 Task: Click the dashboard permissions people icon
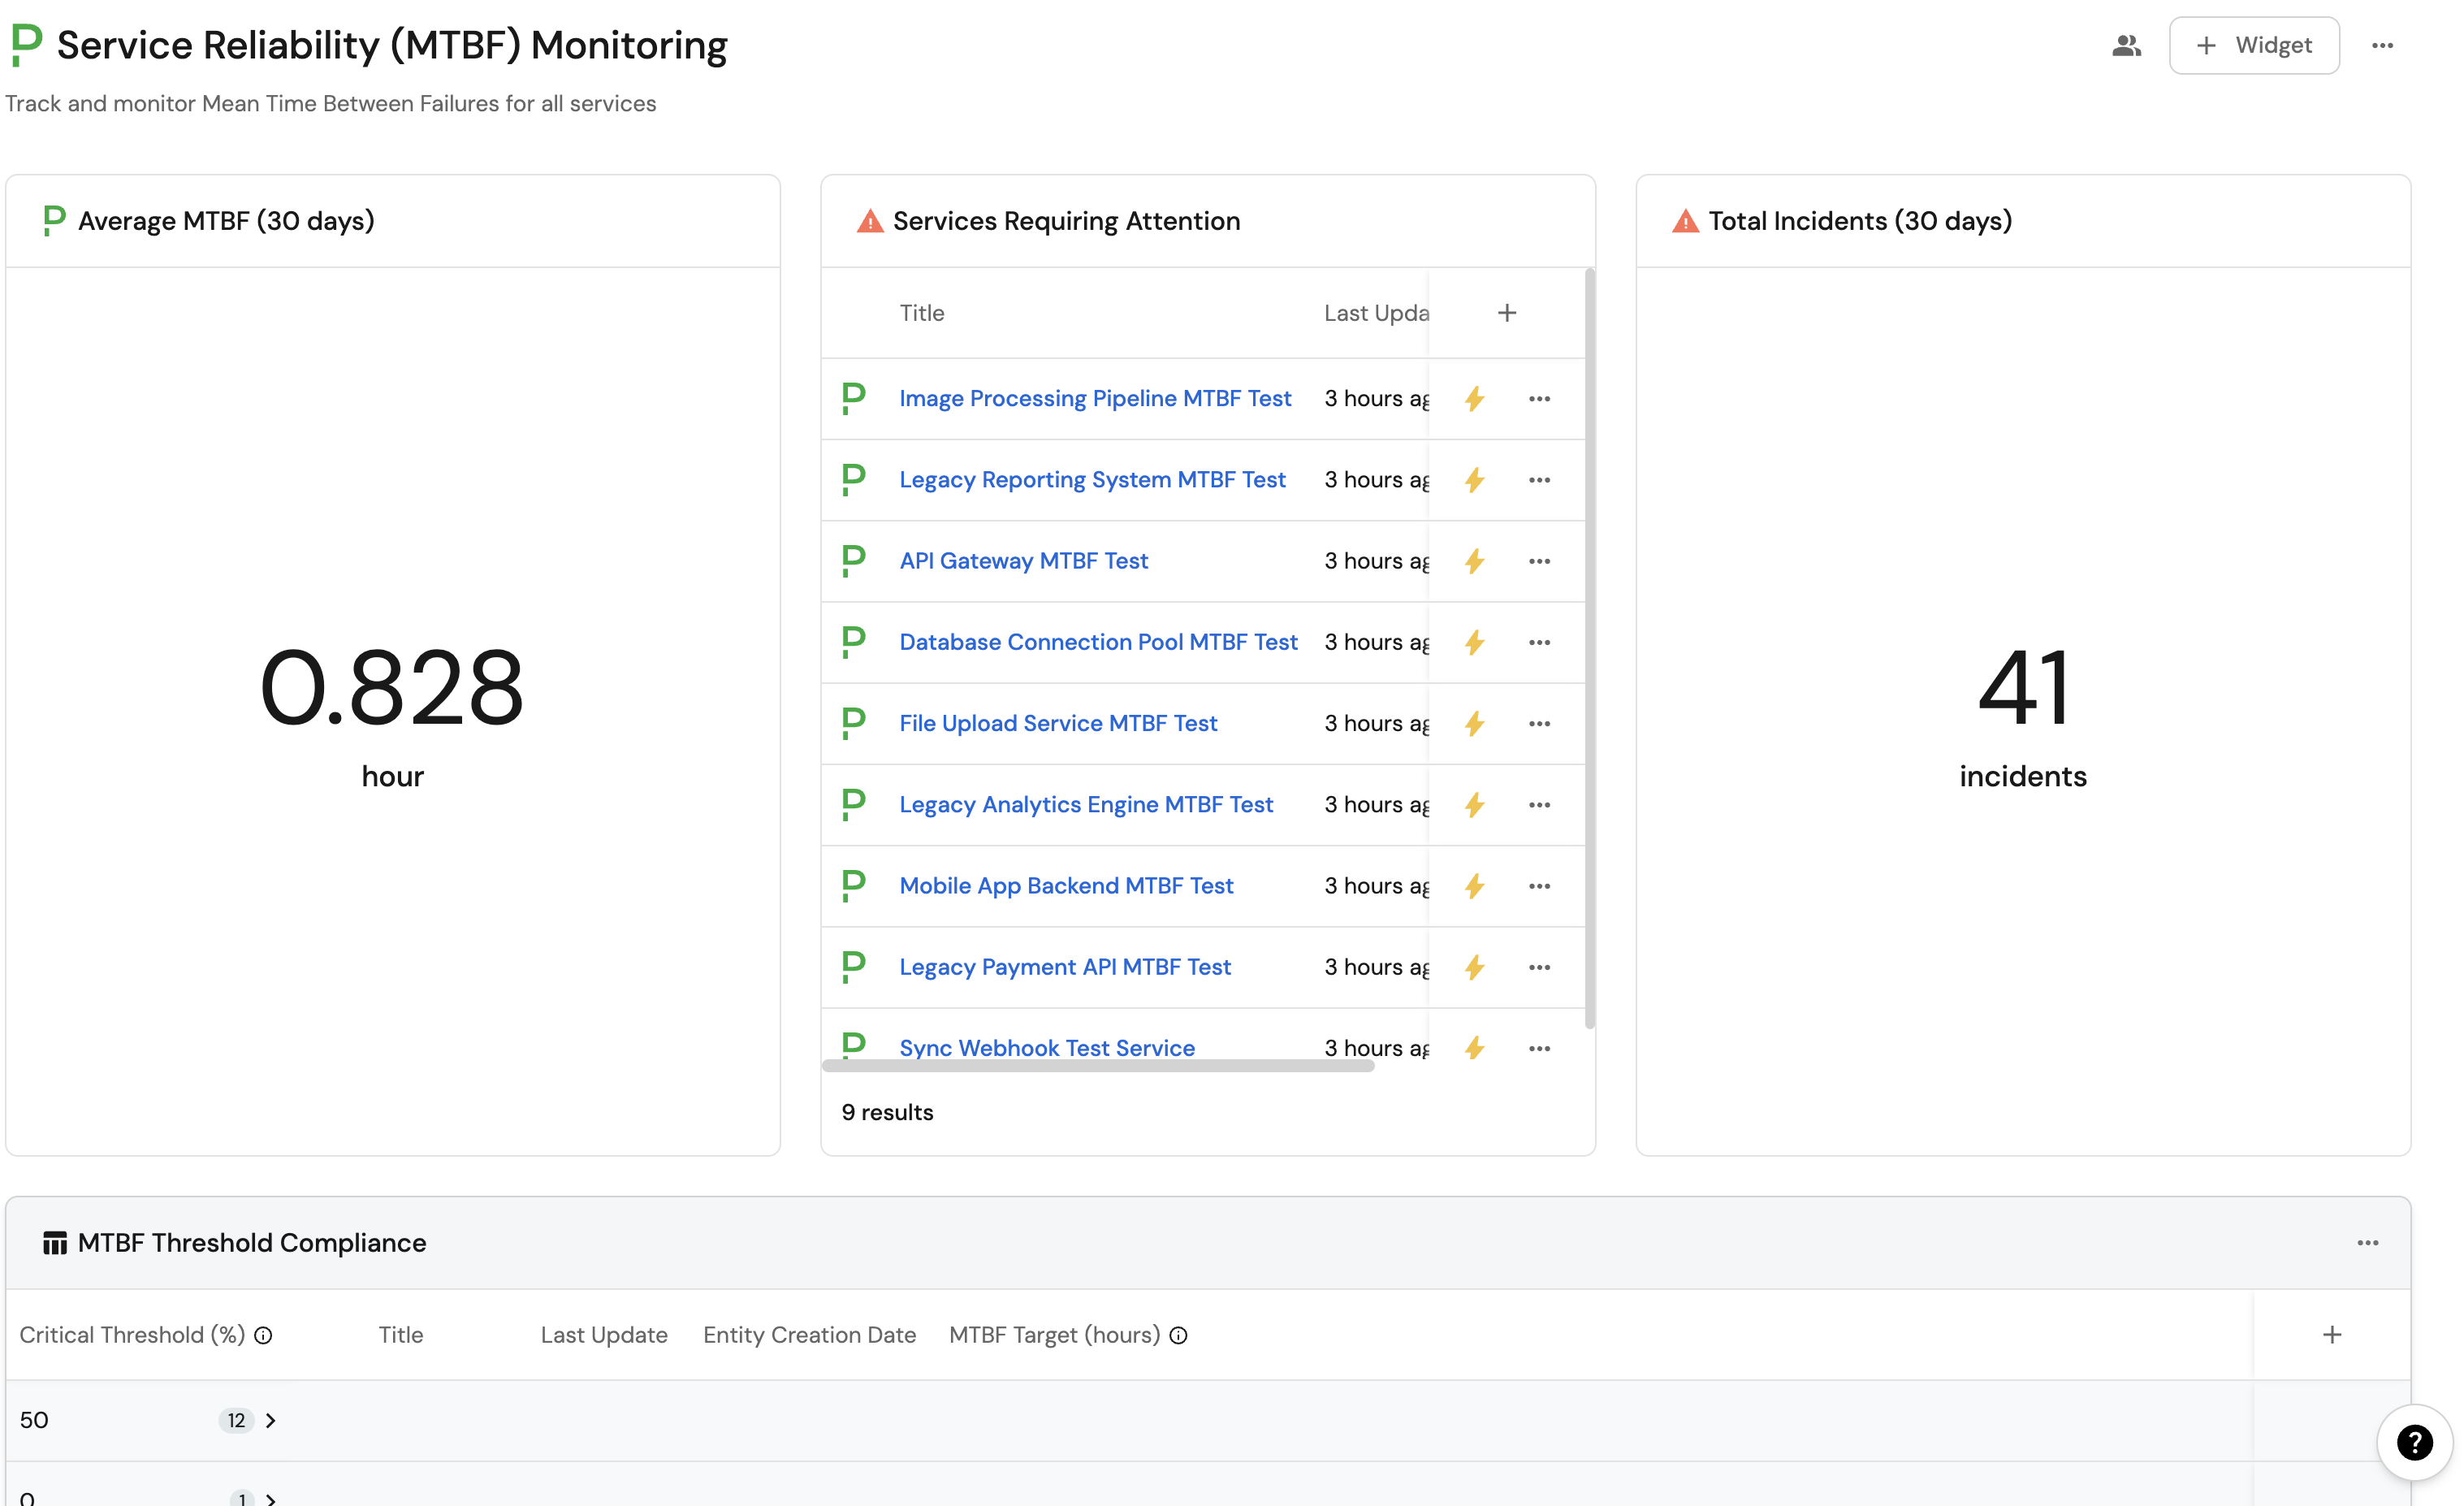coord(2126,46)
